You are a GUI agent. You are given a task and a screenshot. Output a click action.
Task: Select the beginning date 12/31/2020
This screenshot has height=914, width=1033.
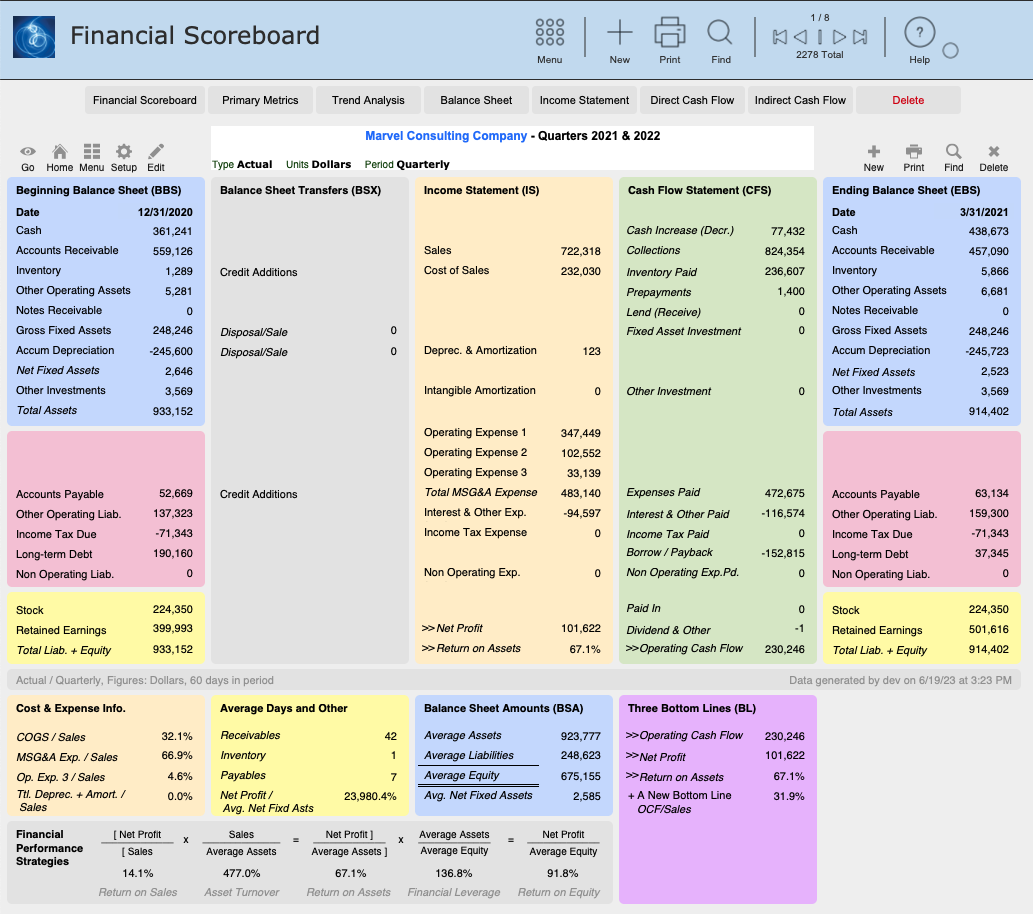pos(165,212)
